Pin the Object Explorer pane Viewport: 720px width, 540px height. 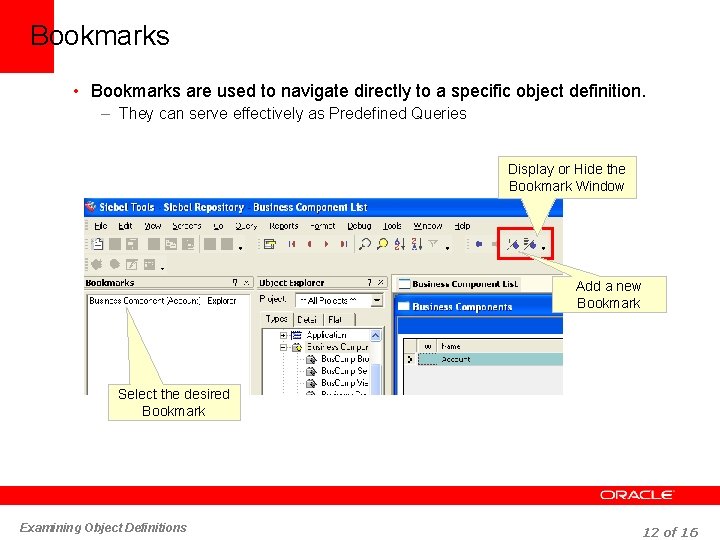click(369, 282)
